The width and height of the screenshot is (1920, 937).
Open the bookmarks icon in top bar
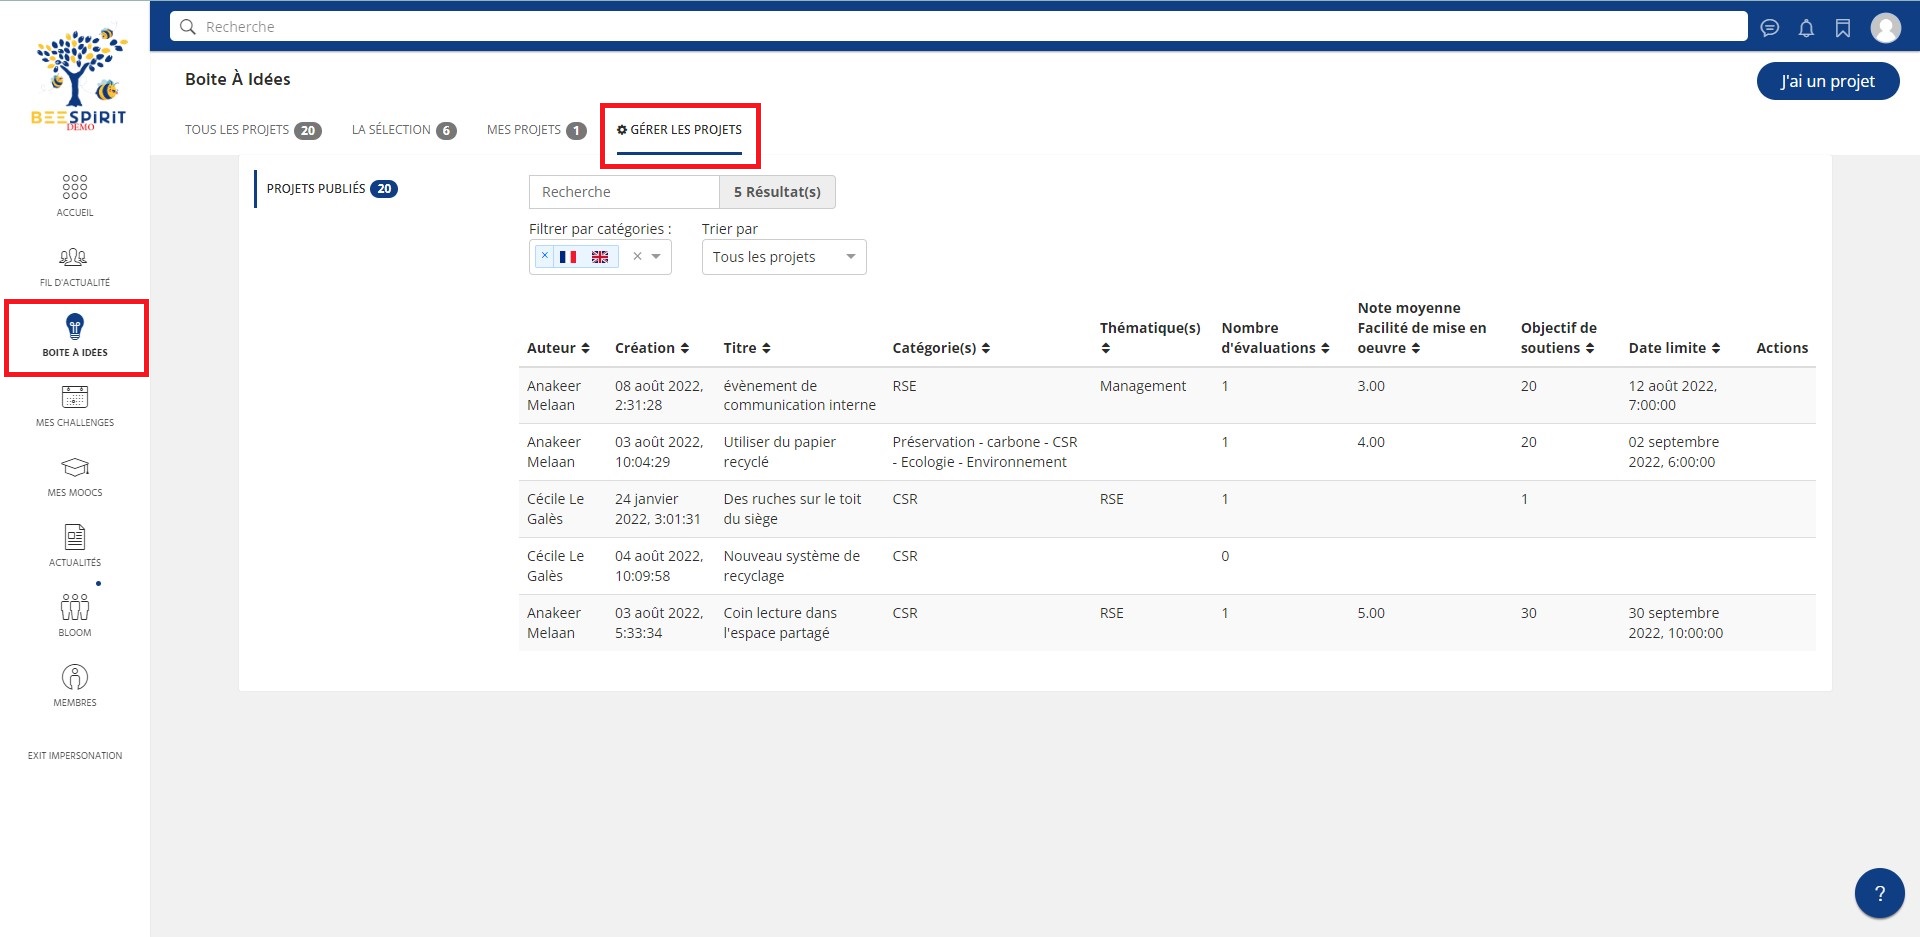[x=1843, y=28]
